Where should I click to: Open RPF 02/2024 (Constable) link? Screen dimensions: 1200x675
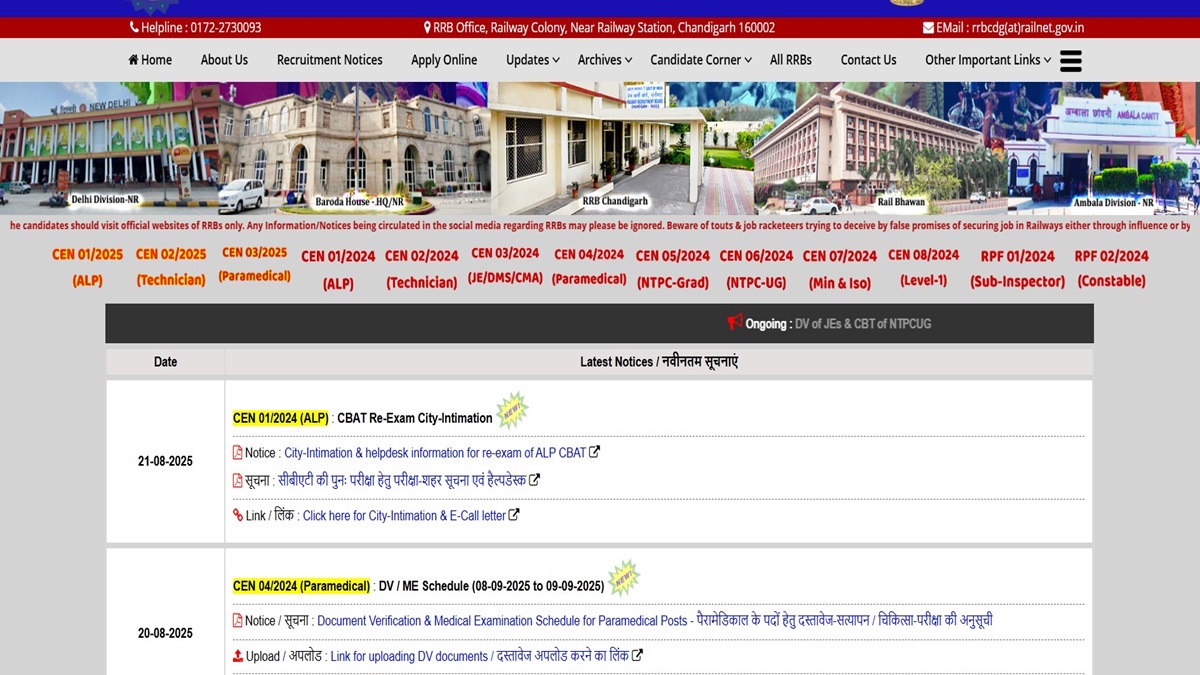tap(1111, 268)
